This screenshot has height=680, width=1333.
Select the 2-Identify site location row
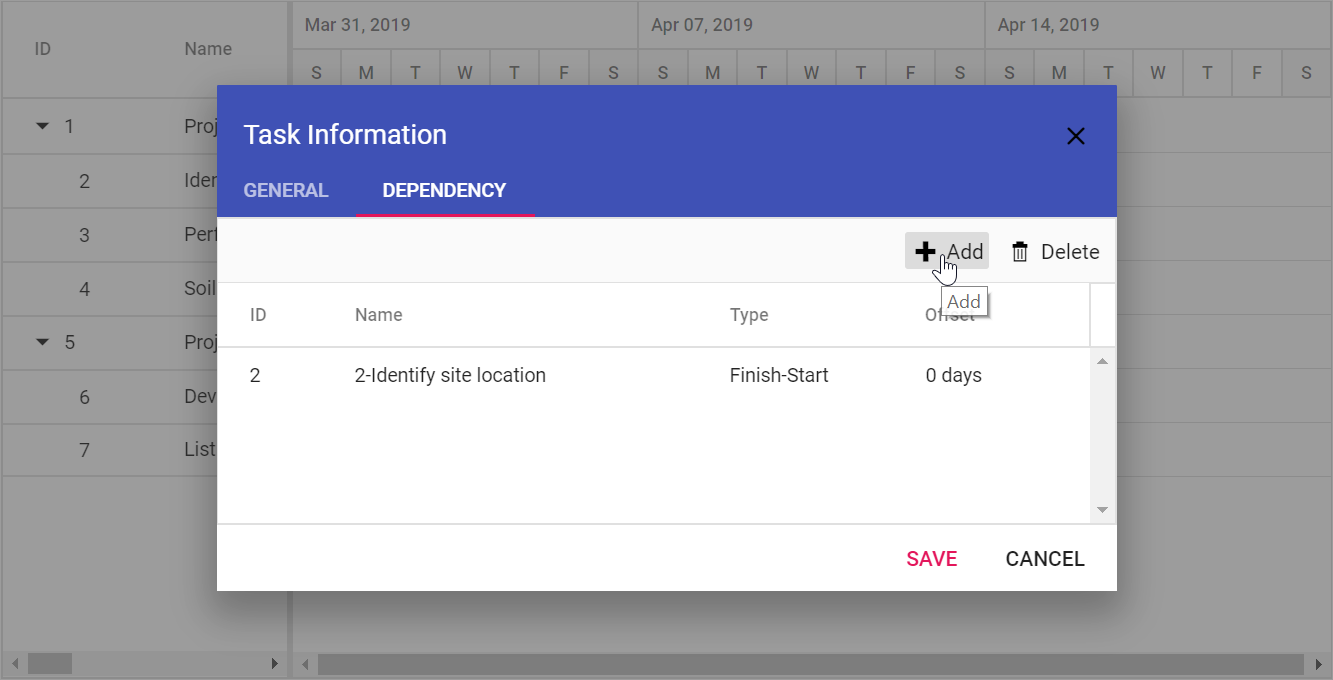653,376
